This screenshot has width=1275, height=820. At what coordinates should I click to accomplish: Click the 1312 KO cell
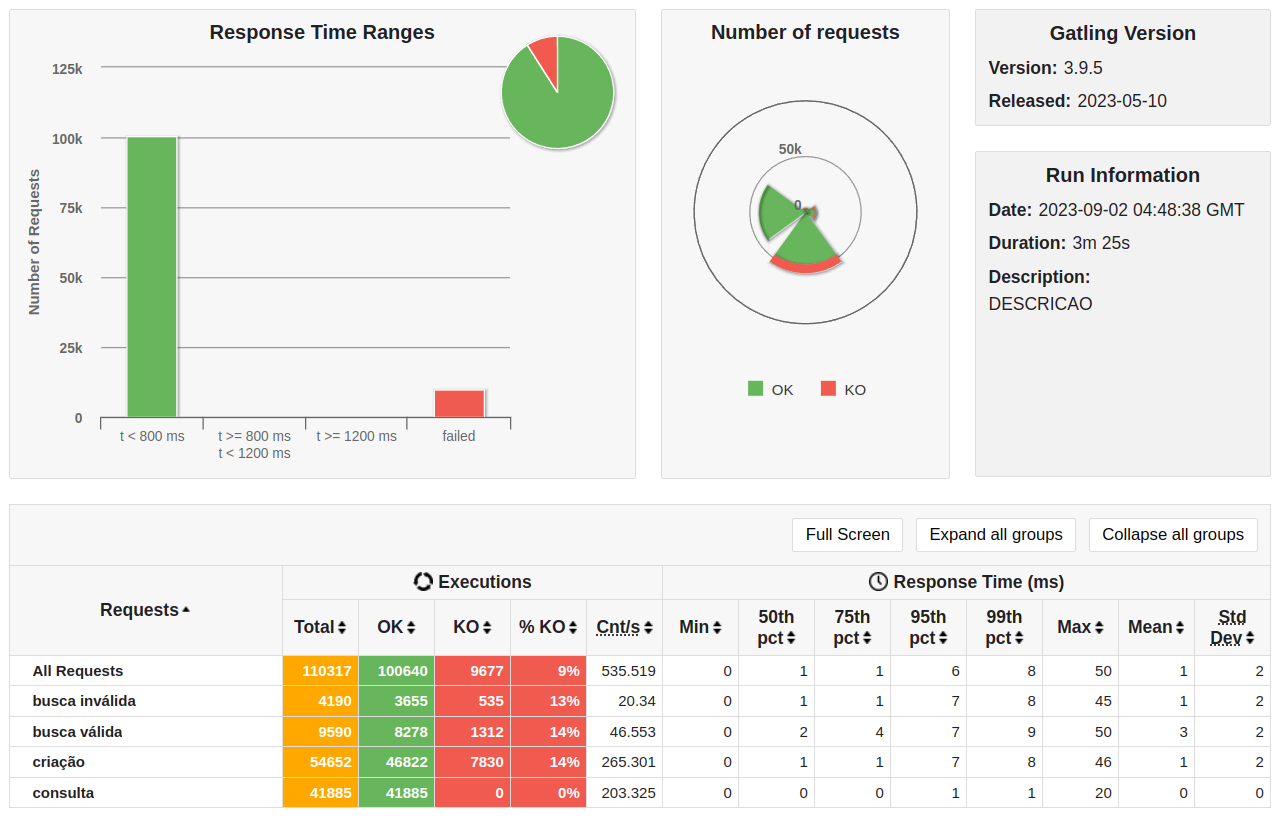click(x=472, y=732)
